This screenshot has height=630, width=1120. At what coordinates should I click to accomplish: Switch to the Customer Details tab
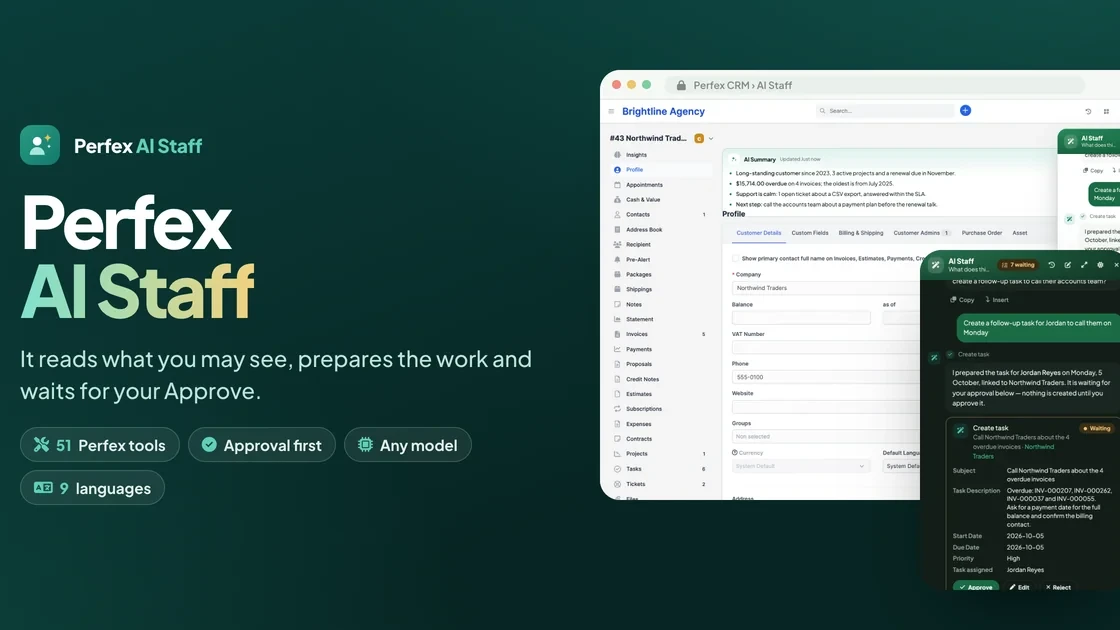click(759, 233)
